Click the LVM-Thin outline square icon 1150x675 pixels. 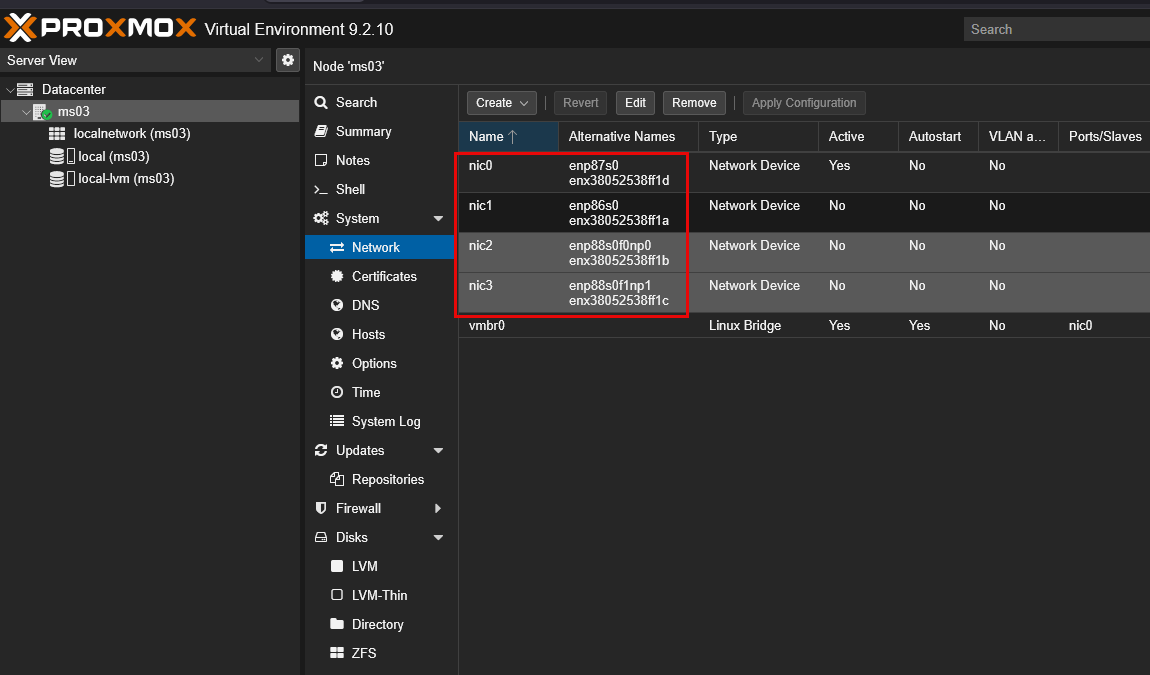tap(337, 595)
